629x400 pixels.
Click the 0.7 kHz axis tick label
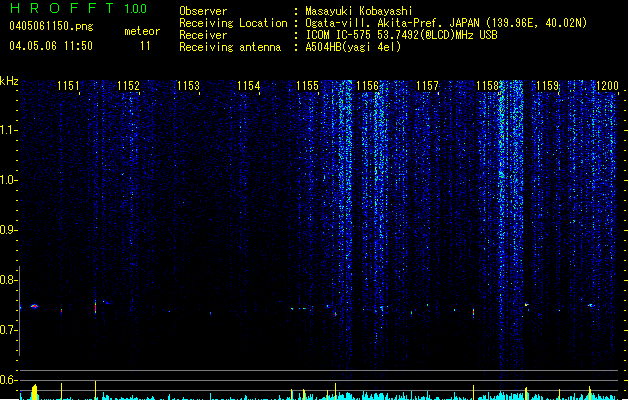click(x=7, y=330)
